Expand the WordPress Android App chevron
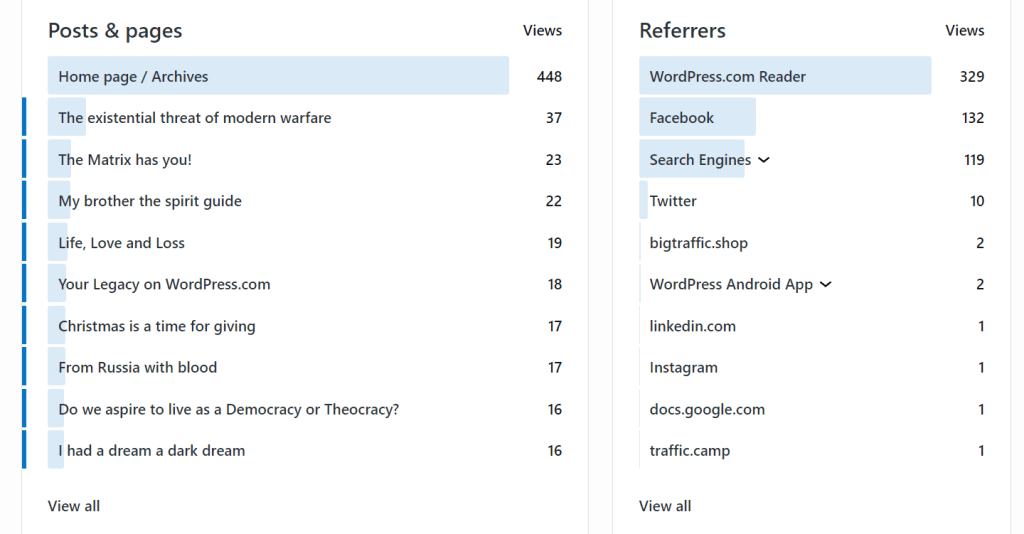Viewport: 1024px width, 534px height. tap(826, 285)
